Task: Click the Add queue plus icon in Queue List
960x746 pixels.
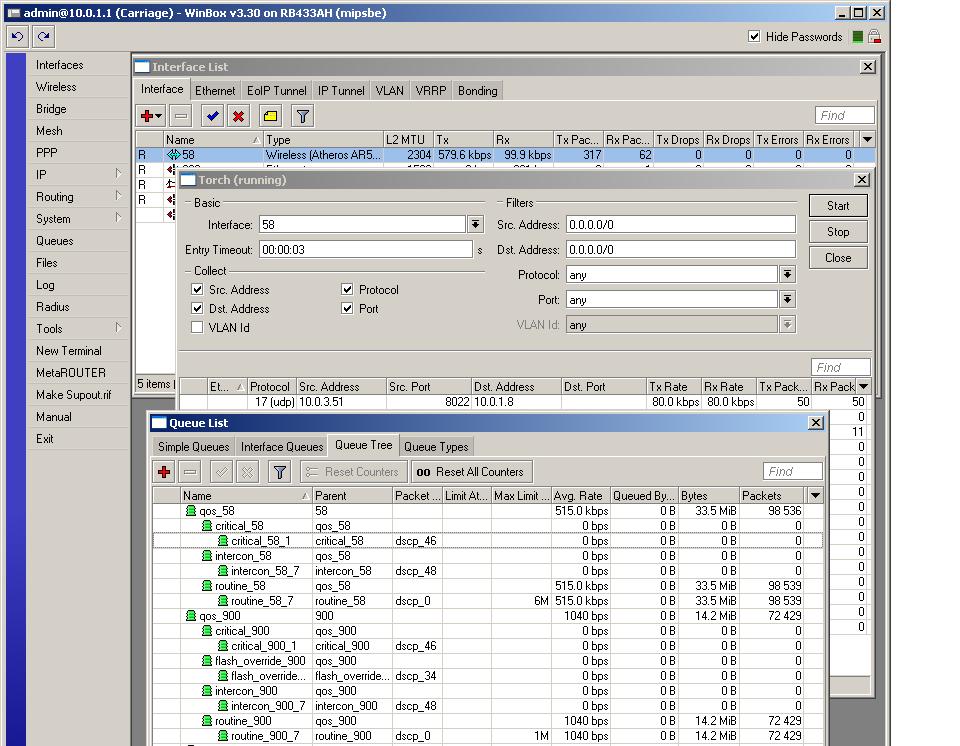Action: coord(163,471)
